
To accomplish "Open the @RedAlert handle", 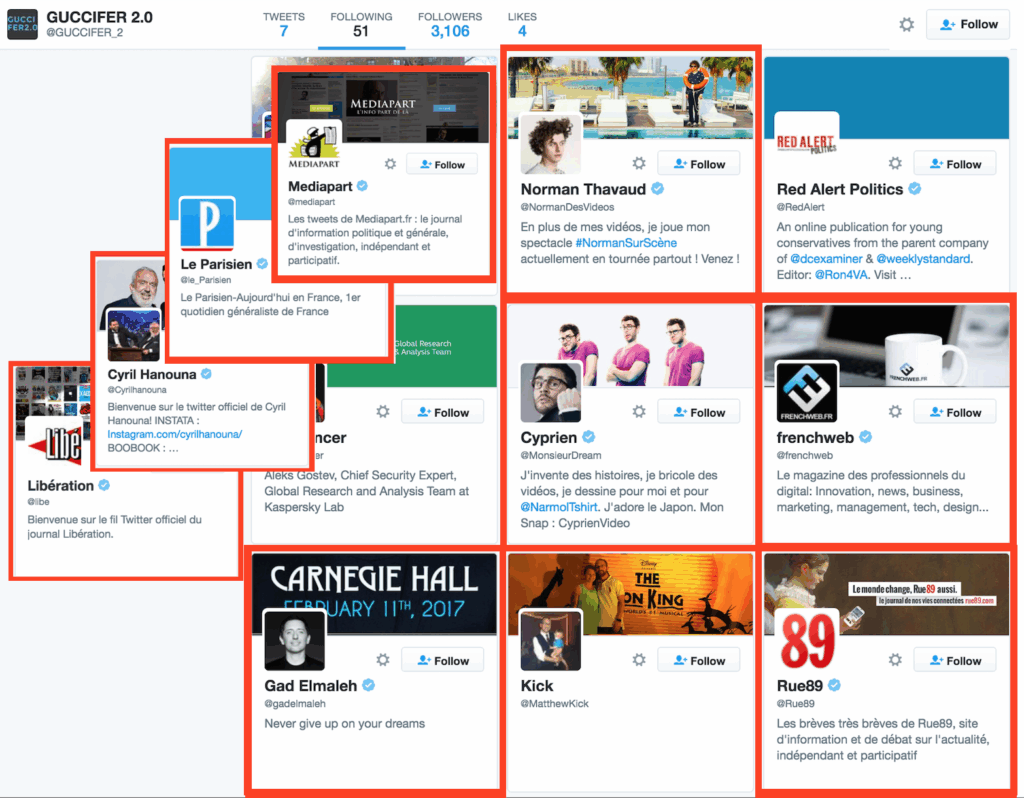I will (x=801, y=207).
